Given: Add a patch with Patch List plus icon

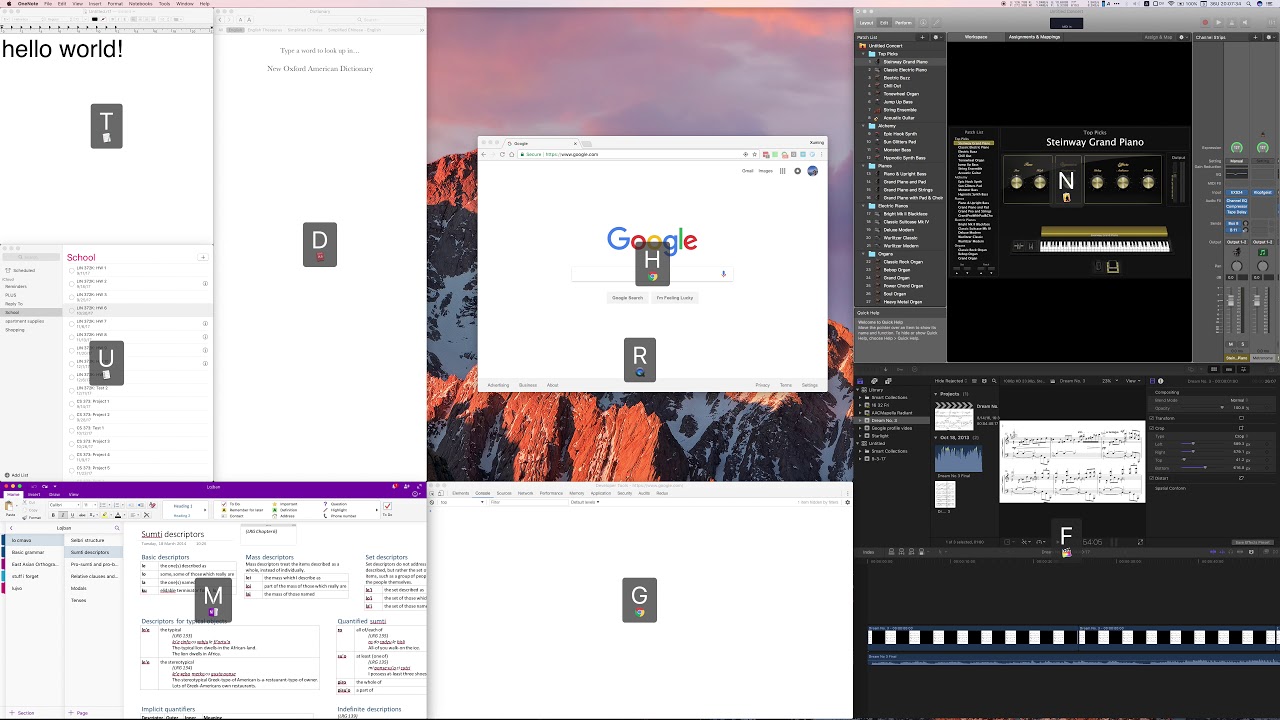Looking at the screenshot, I should point(922,37).
